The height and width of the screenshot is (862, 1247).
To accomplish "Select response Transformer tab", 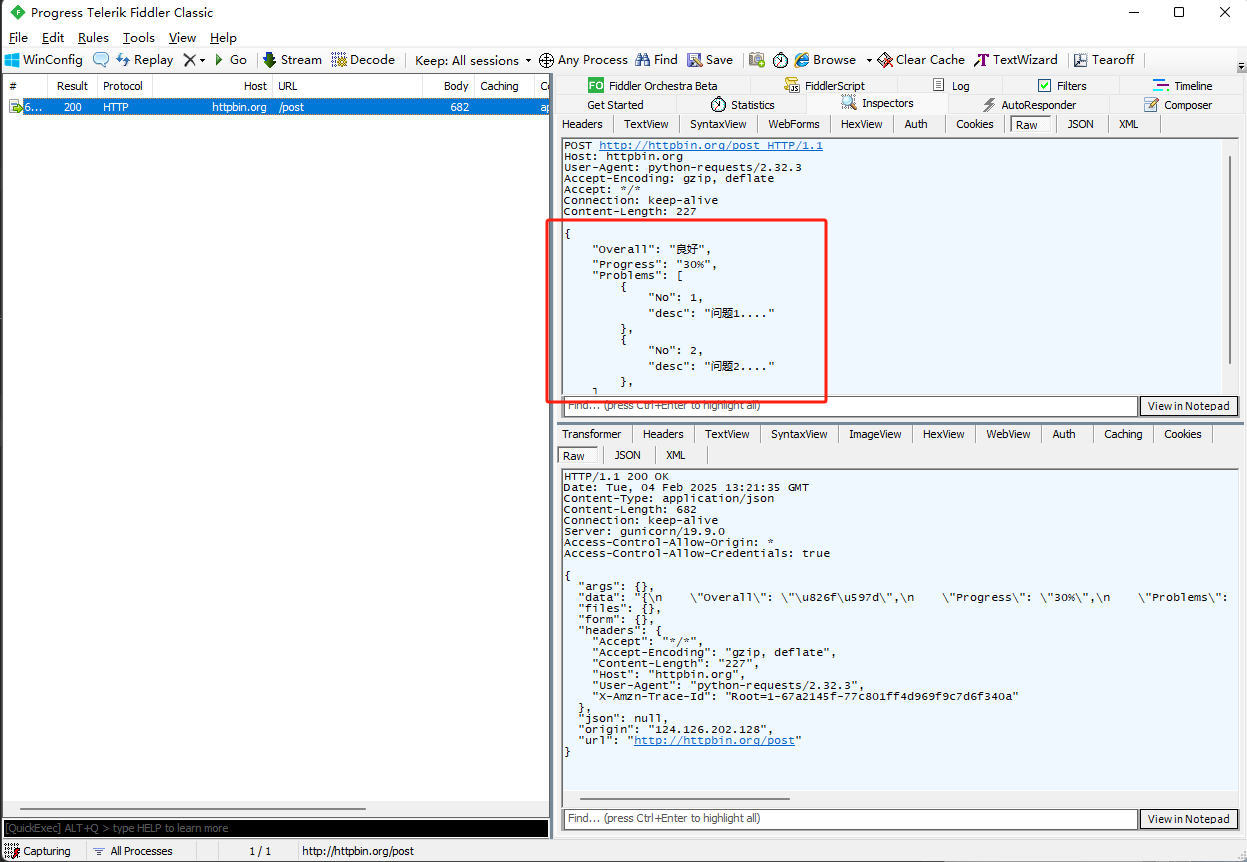I will (x=591, y=434).
